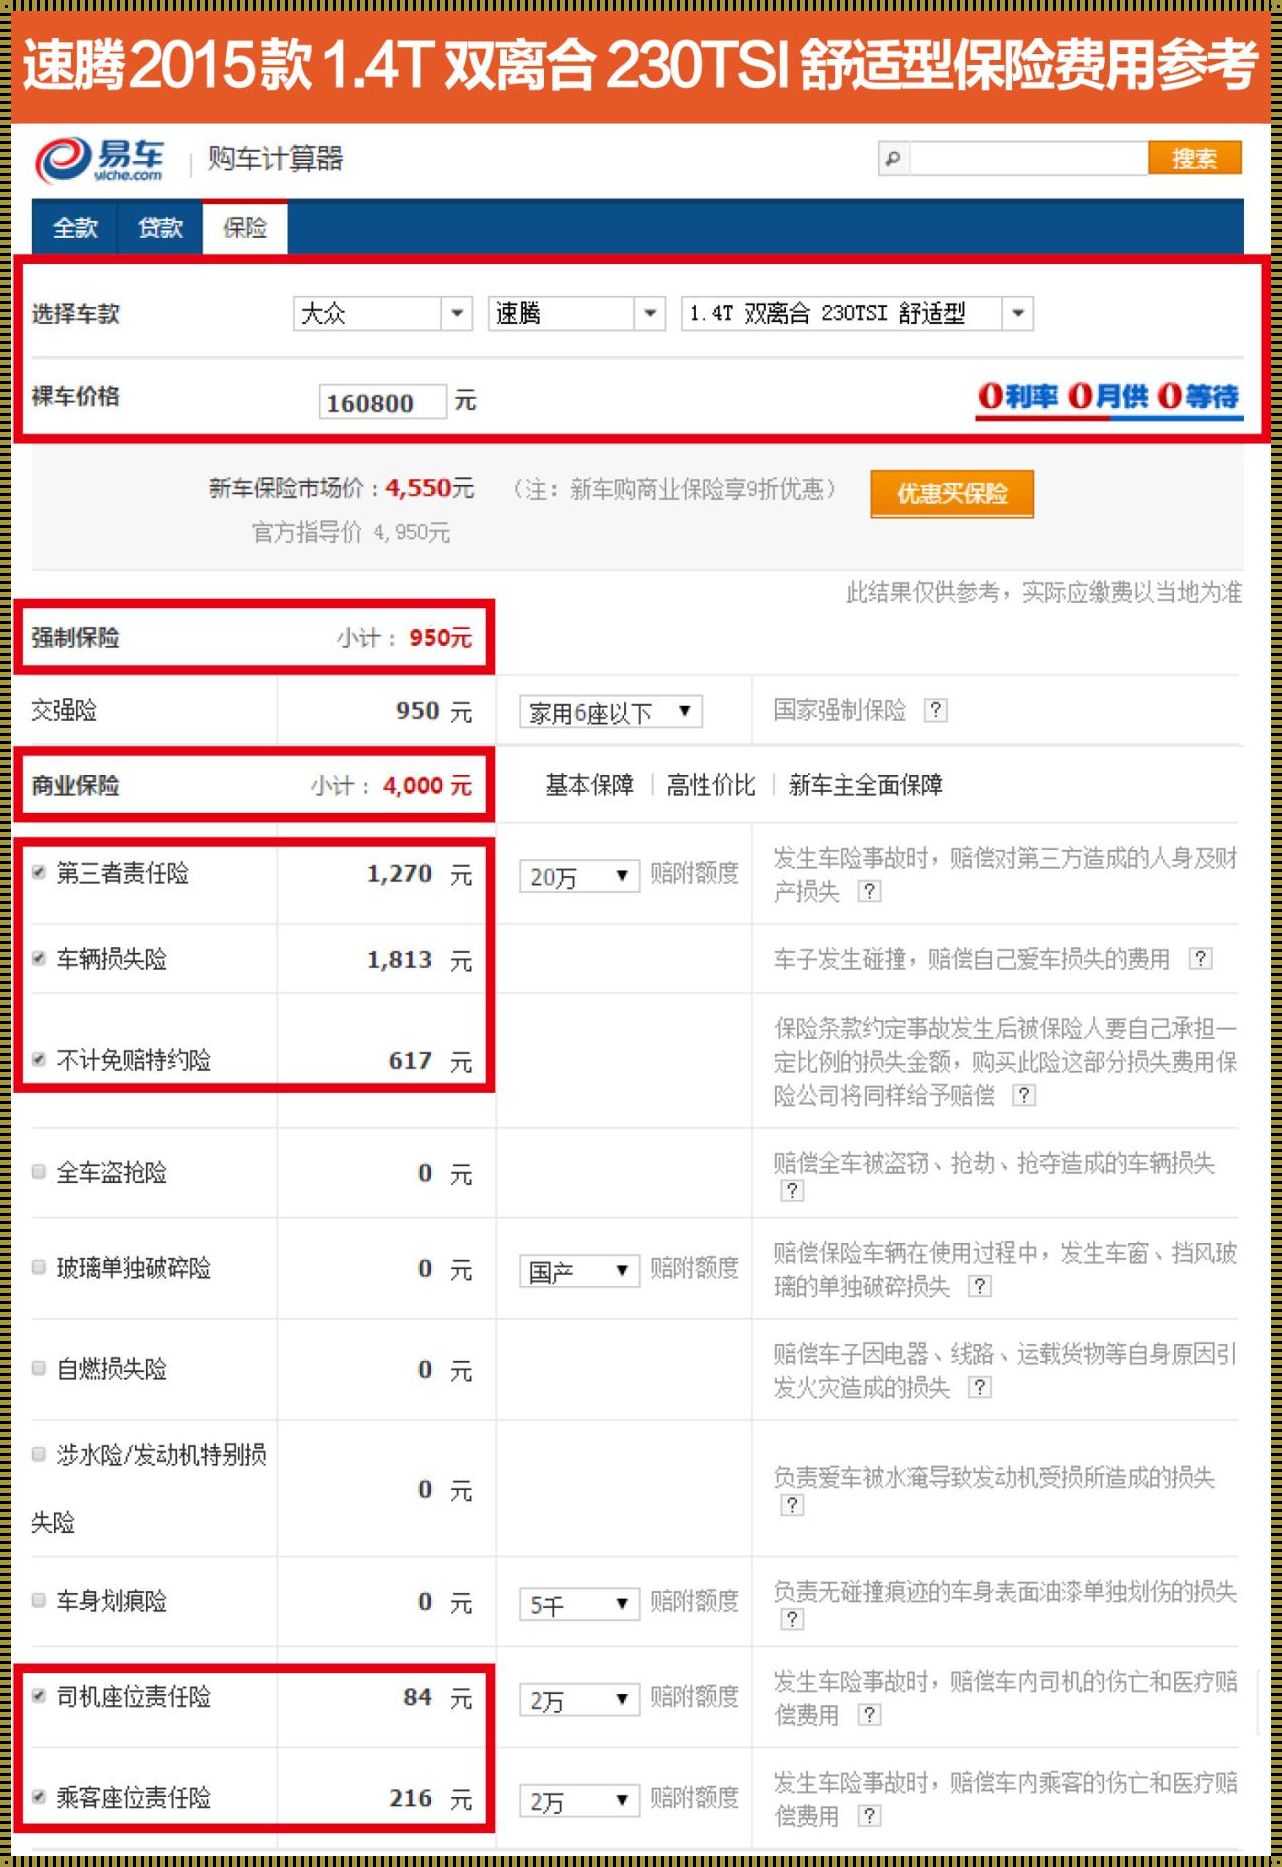Enable the 自燃损失险 checkbox

pyautogui.click(x=39, y=1368)
